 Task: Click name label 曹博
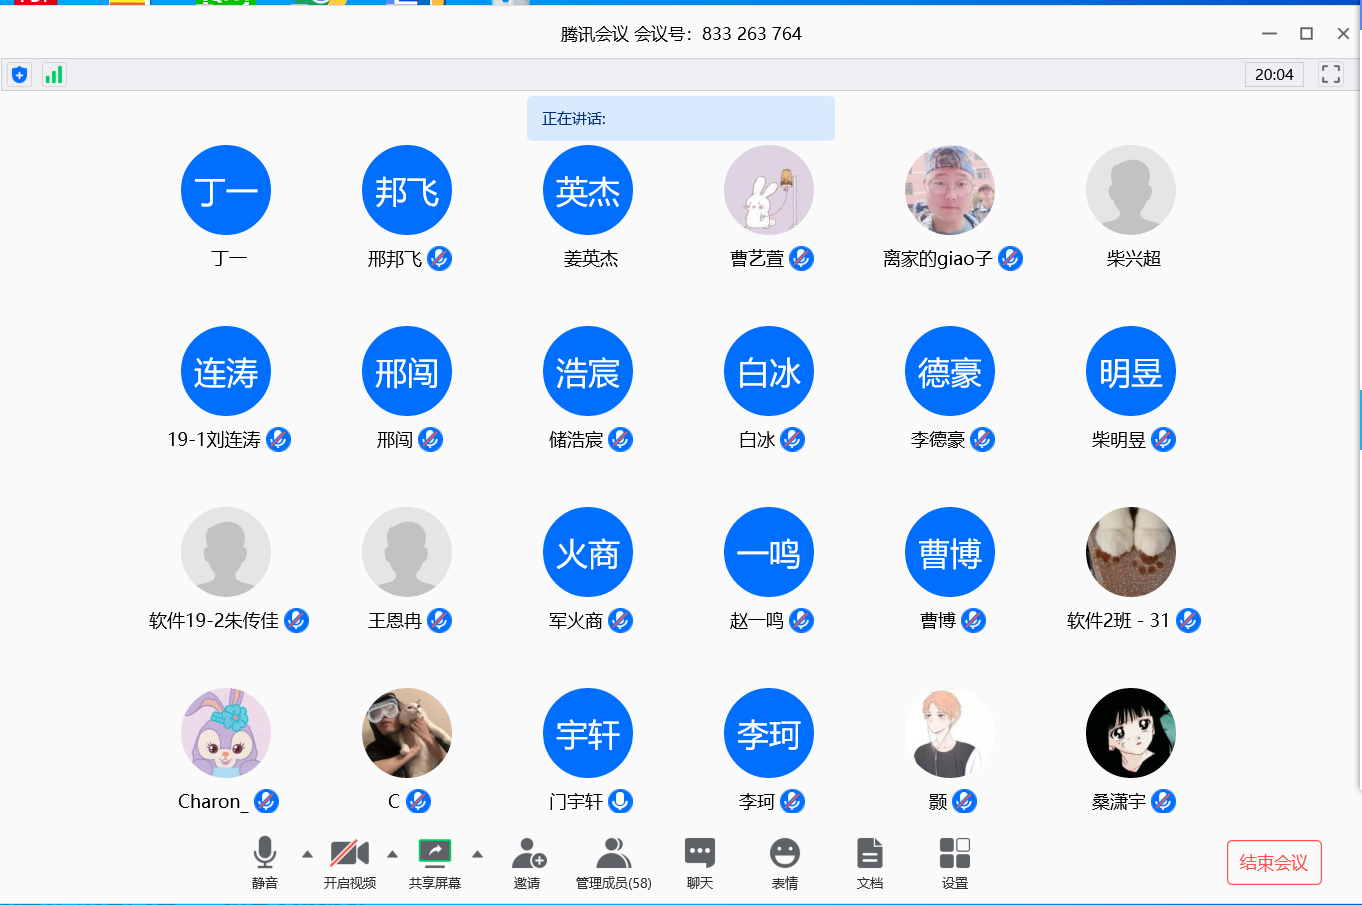pyautogui.click(x=938, y=621)
